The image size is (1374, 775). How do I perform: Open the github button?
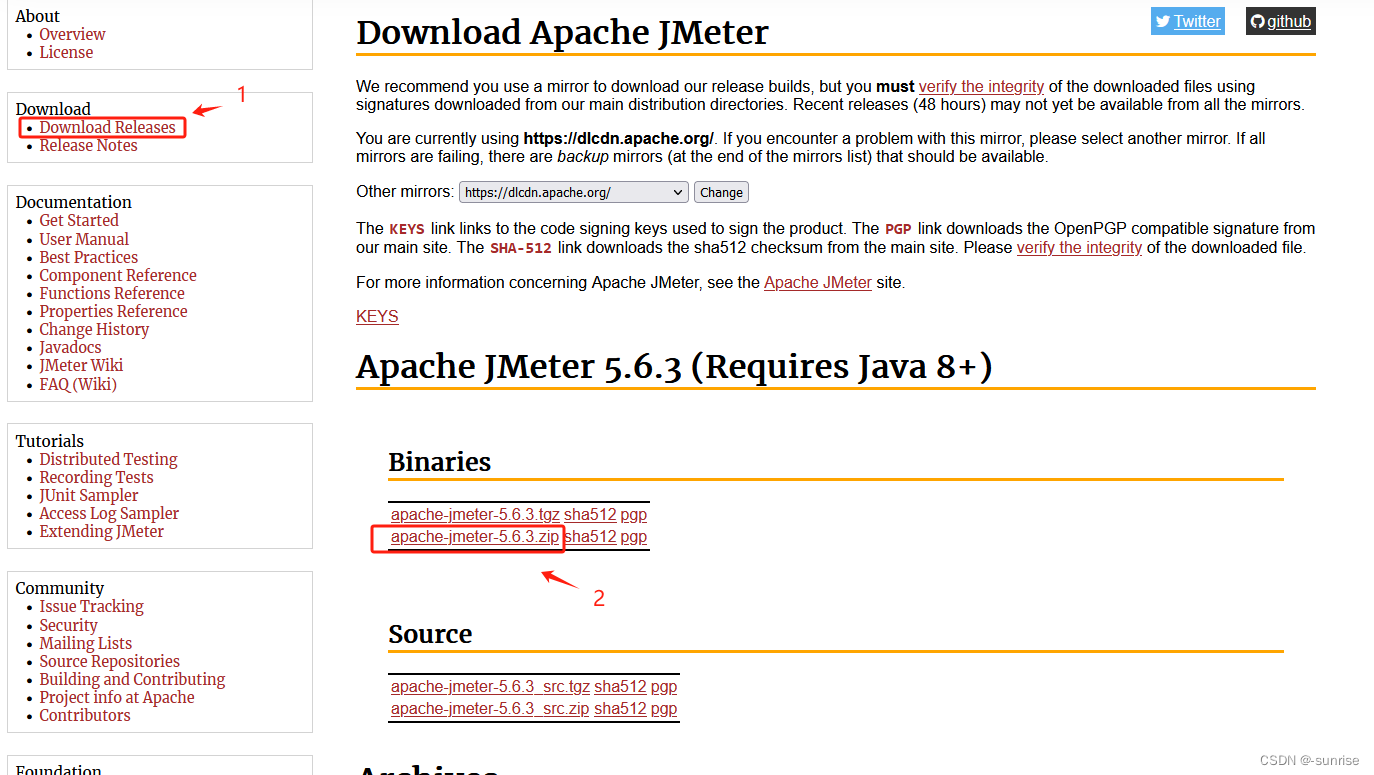[x=1280, y=21]
